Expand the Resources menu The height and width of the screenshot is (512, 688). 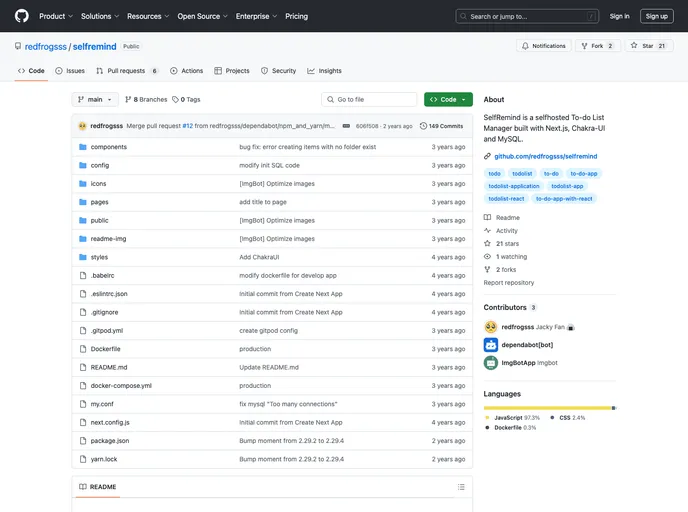[148, 16]
